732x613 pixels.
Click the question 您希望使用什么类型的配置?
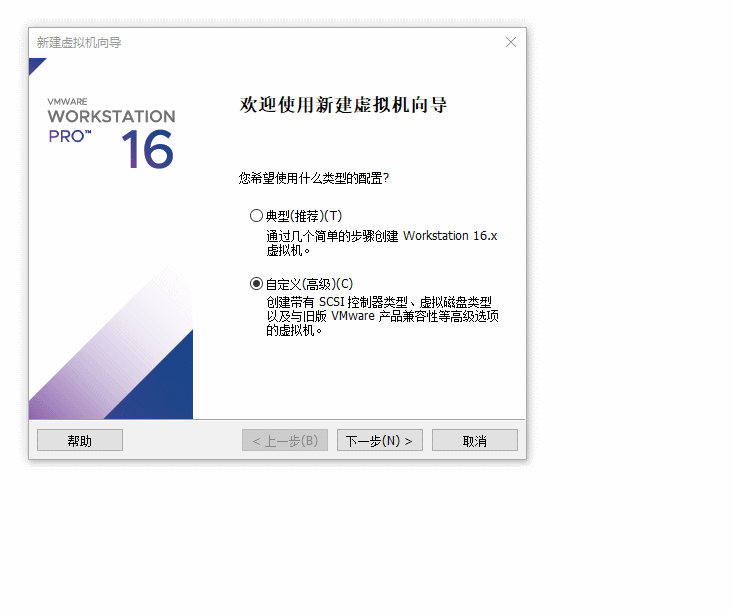(x=314, y=178)
